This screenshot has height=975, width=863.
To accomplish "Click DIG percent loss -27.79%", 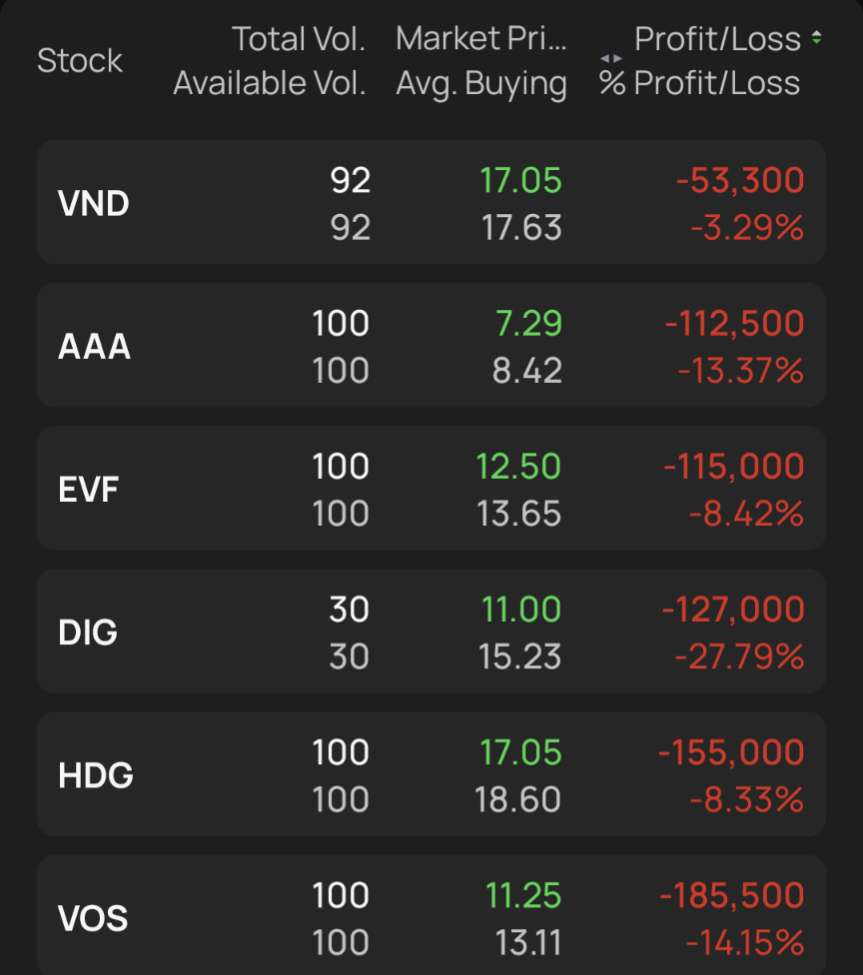I will coord(739,657).
